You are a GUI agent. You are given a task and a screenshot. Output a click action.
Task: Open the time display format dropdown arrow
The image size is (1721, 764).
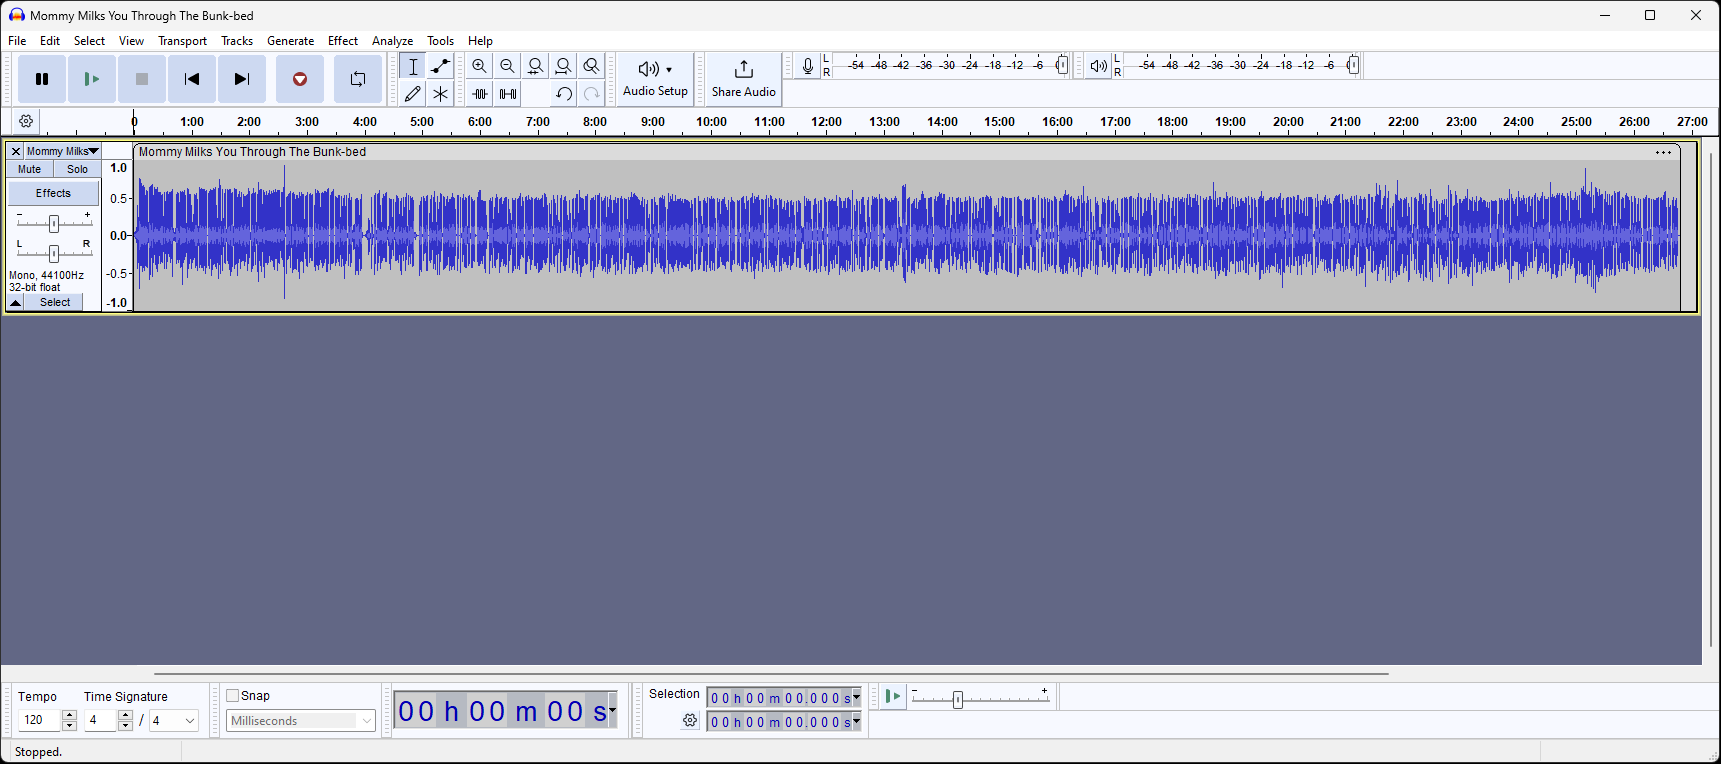pos(612,710)
